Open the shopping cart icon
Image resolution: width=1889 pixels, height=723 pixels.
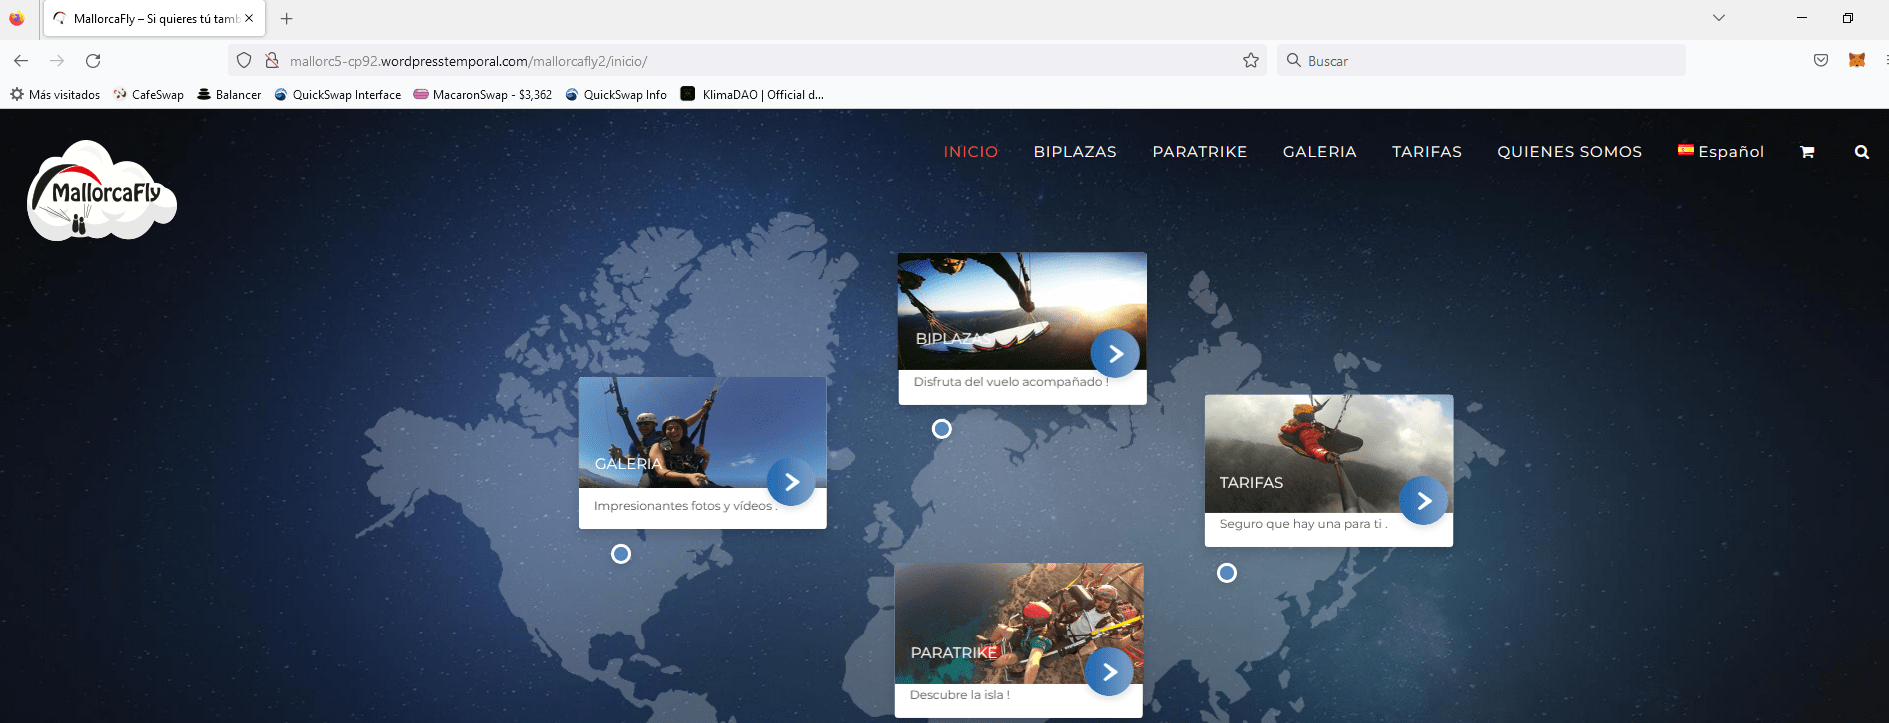point(1807,152)
